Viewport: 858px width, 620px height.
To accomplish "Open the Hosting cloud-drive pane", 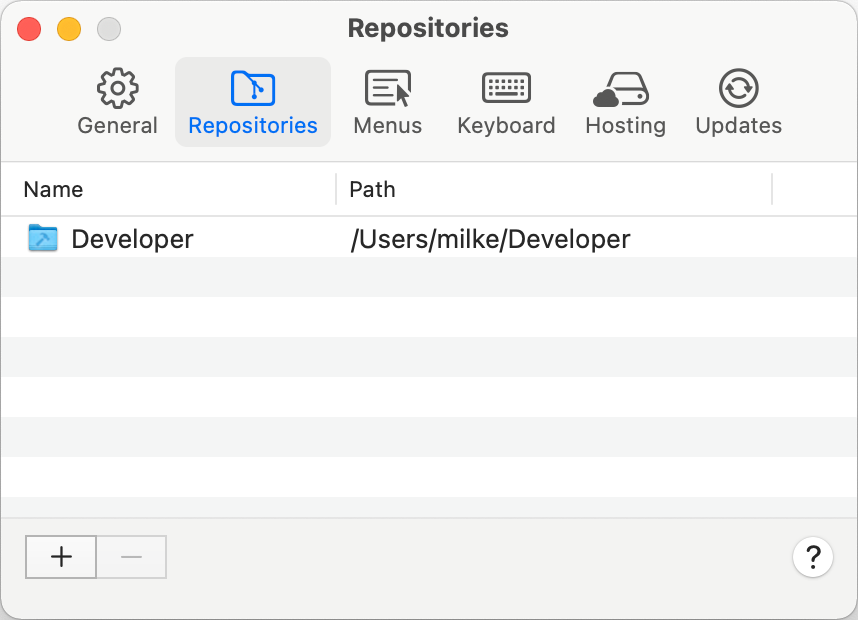I will click(x=625, y=102).
